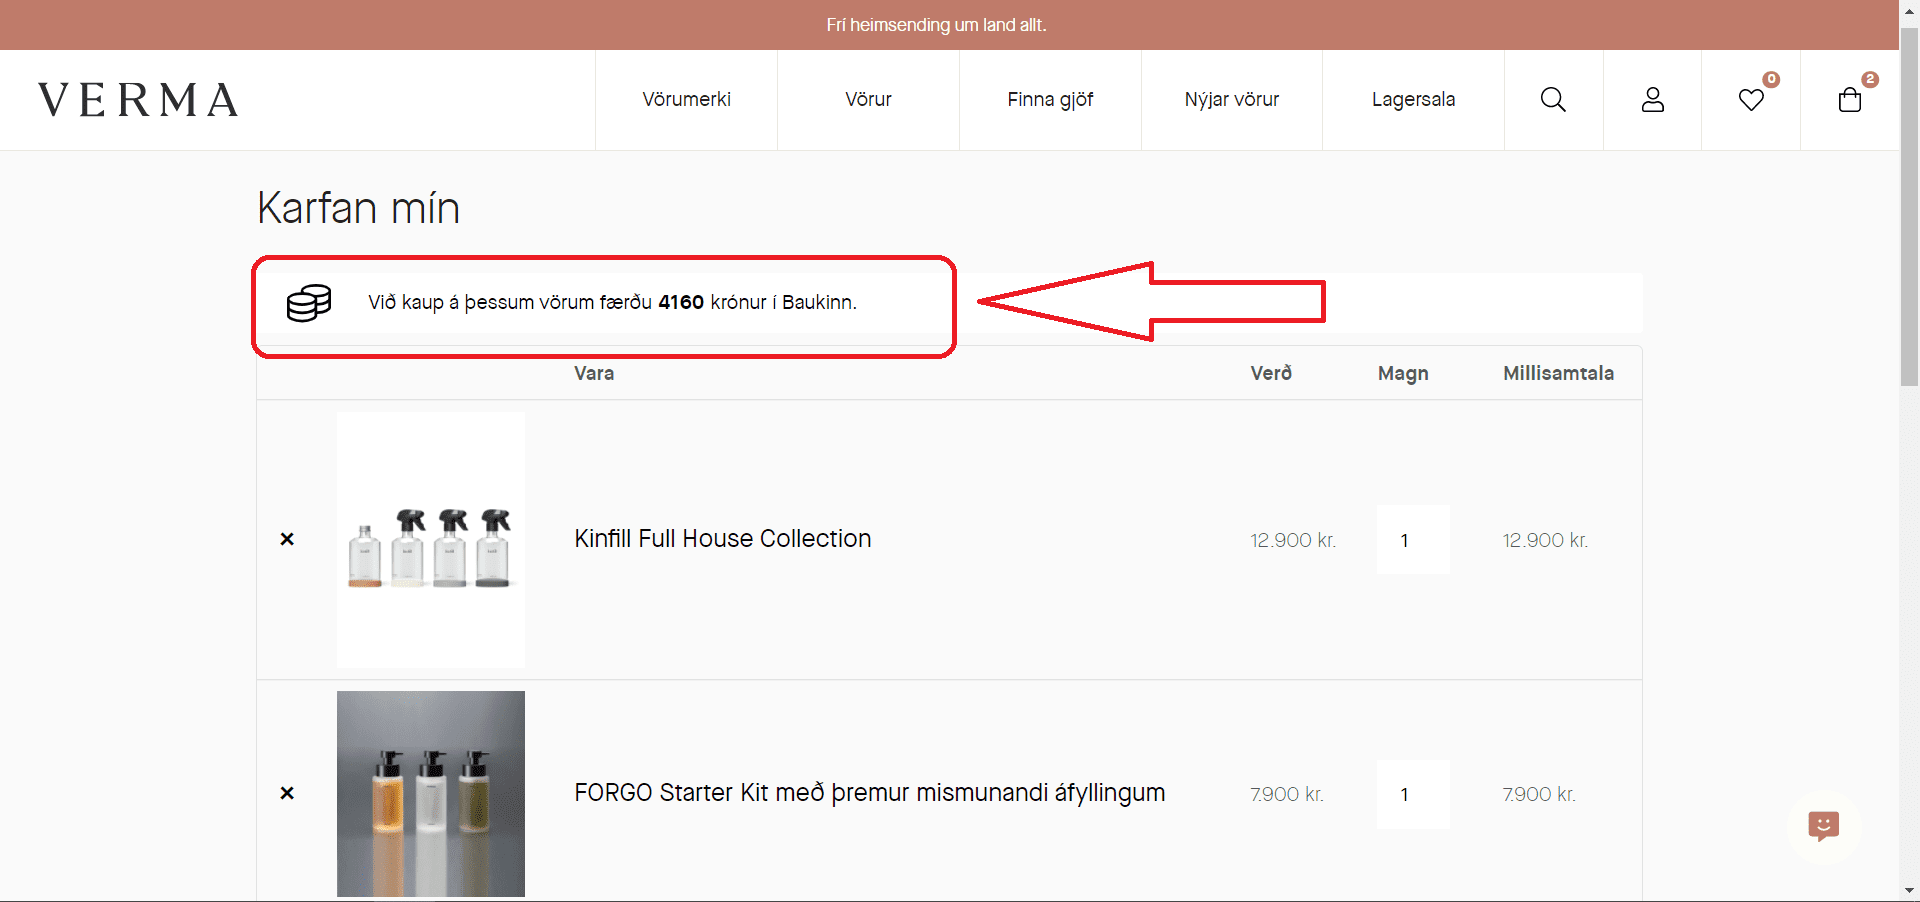Go to VERMA homepage logo

tap(138, 100)
